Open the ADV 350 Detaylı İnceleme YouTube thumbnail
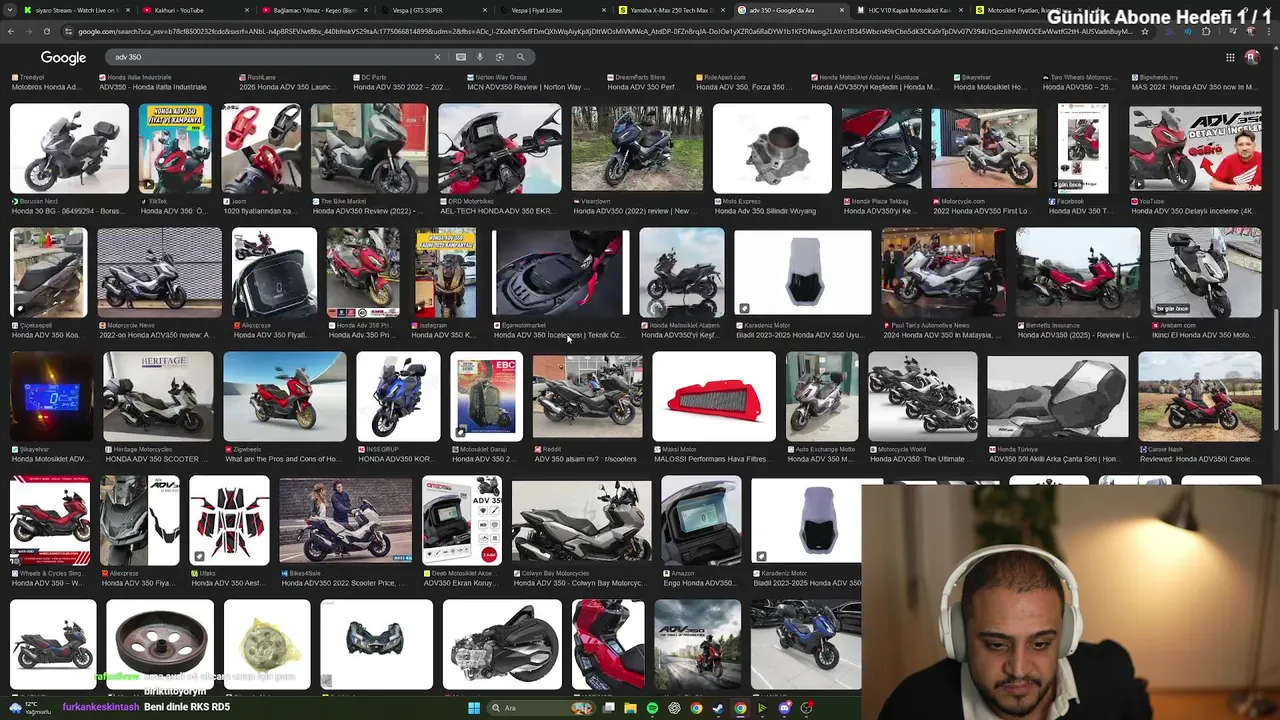 pyautogui.click(x=1195, y=148)
